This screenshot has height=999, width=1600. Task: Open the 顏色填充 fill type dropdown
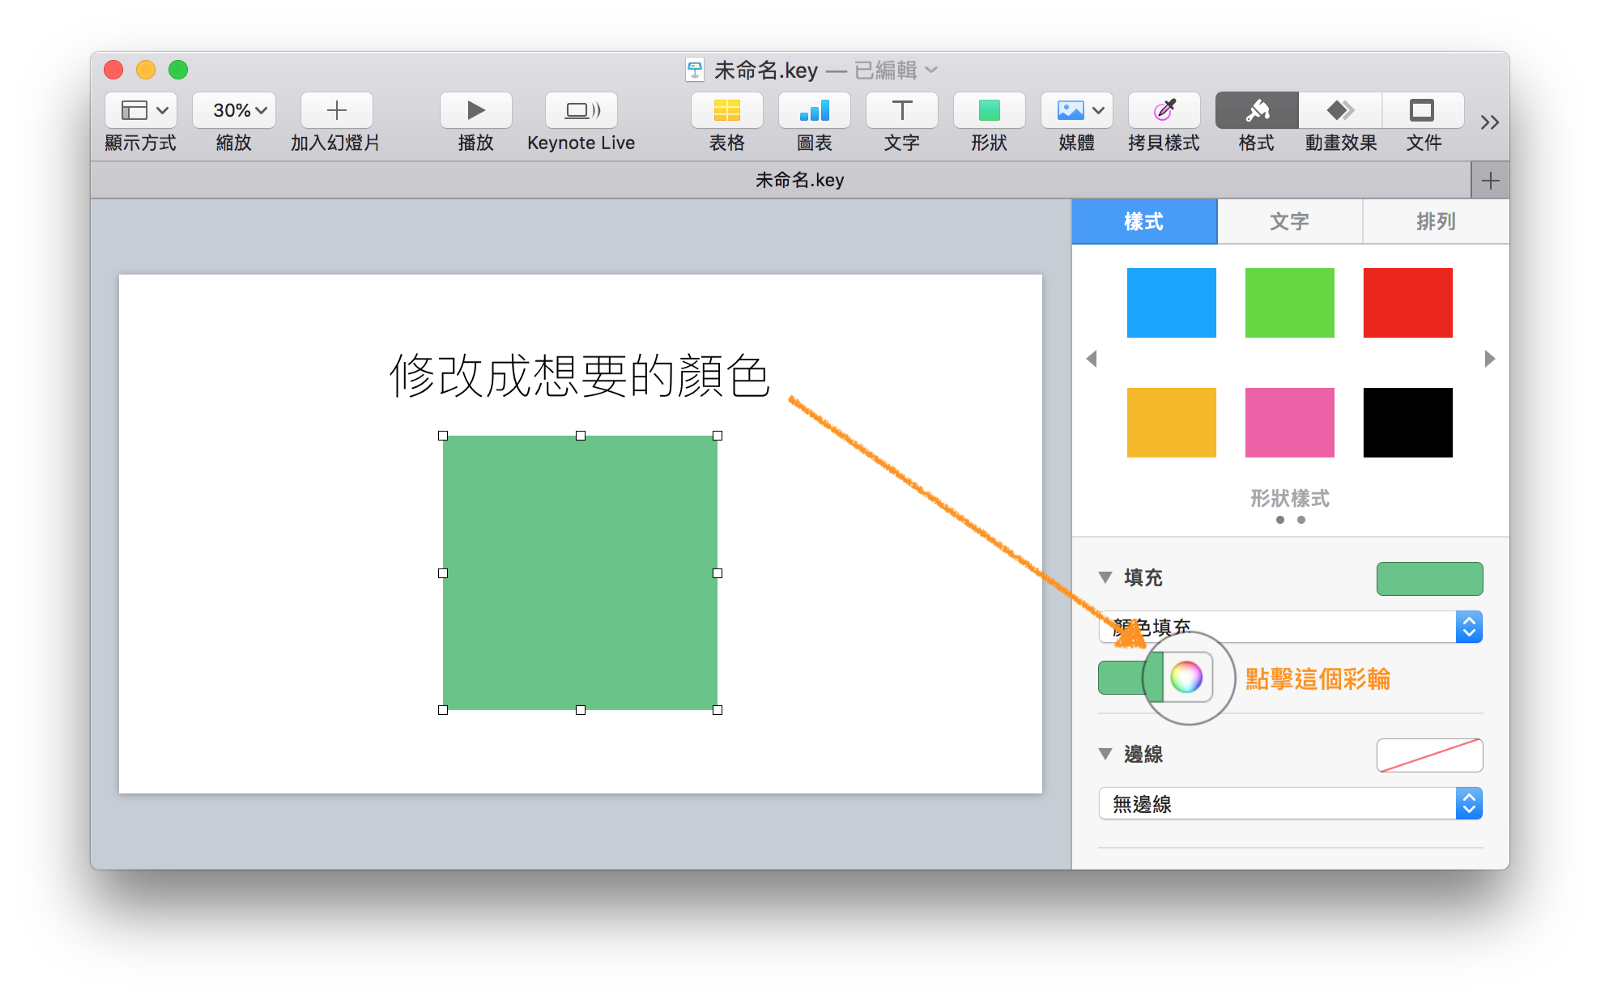tap(1290, 626)
